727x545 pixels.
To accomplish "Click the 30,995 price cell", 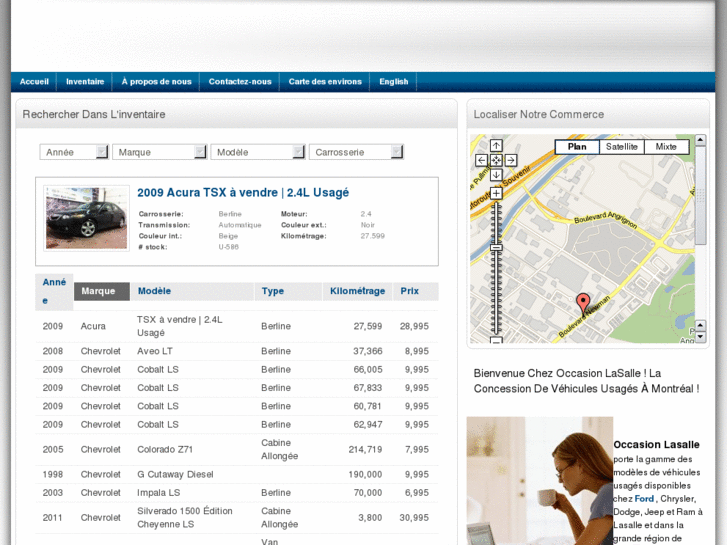I will [414, 518].
